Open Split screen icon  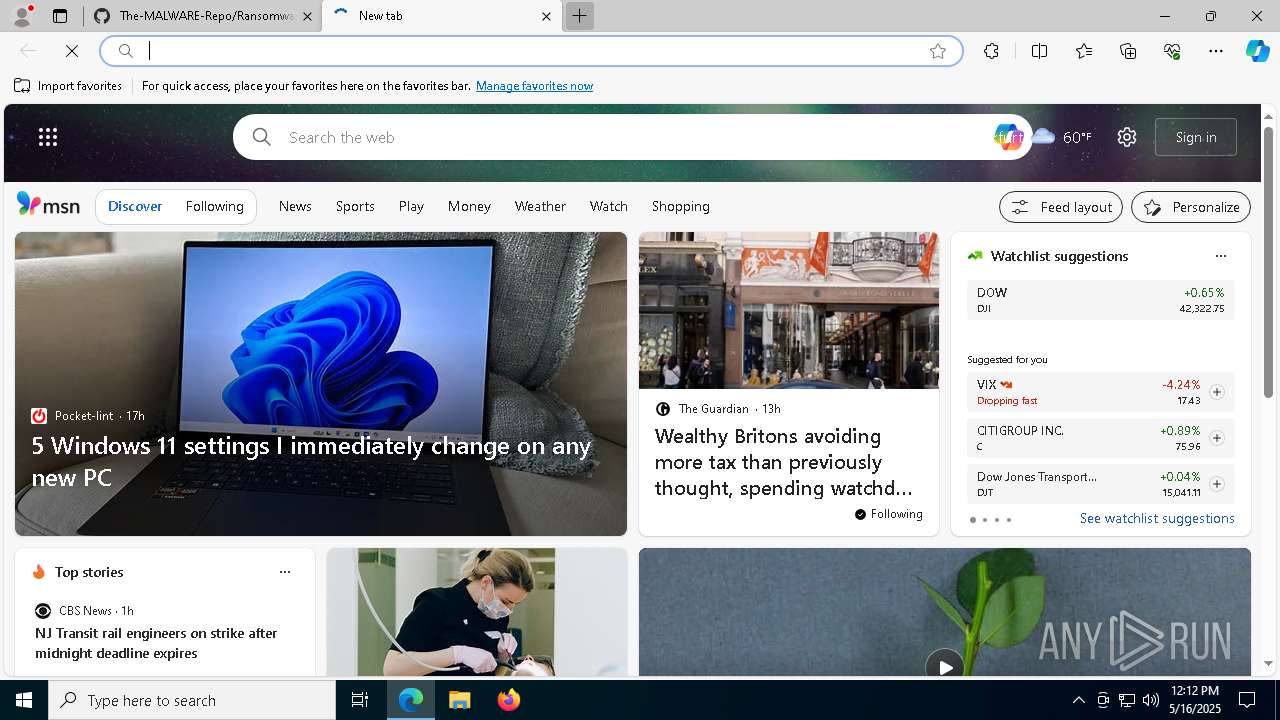(x=1039, y=51)
